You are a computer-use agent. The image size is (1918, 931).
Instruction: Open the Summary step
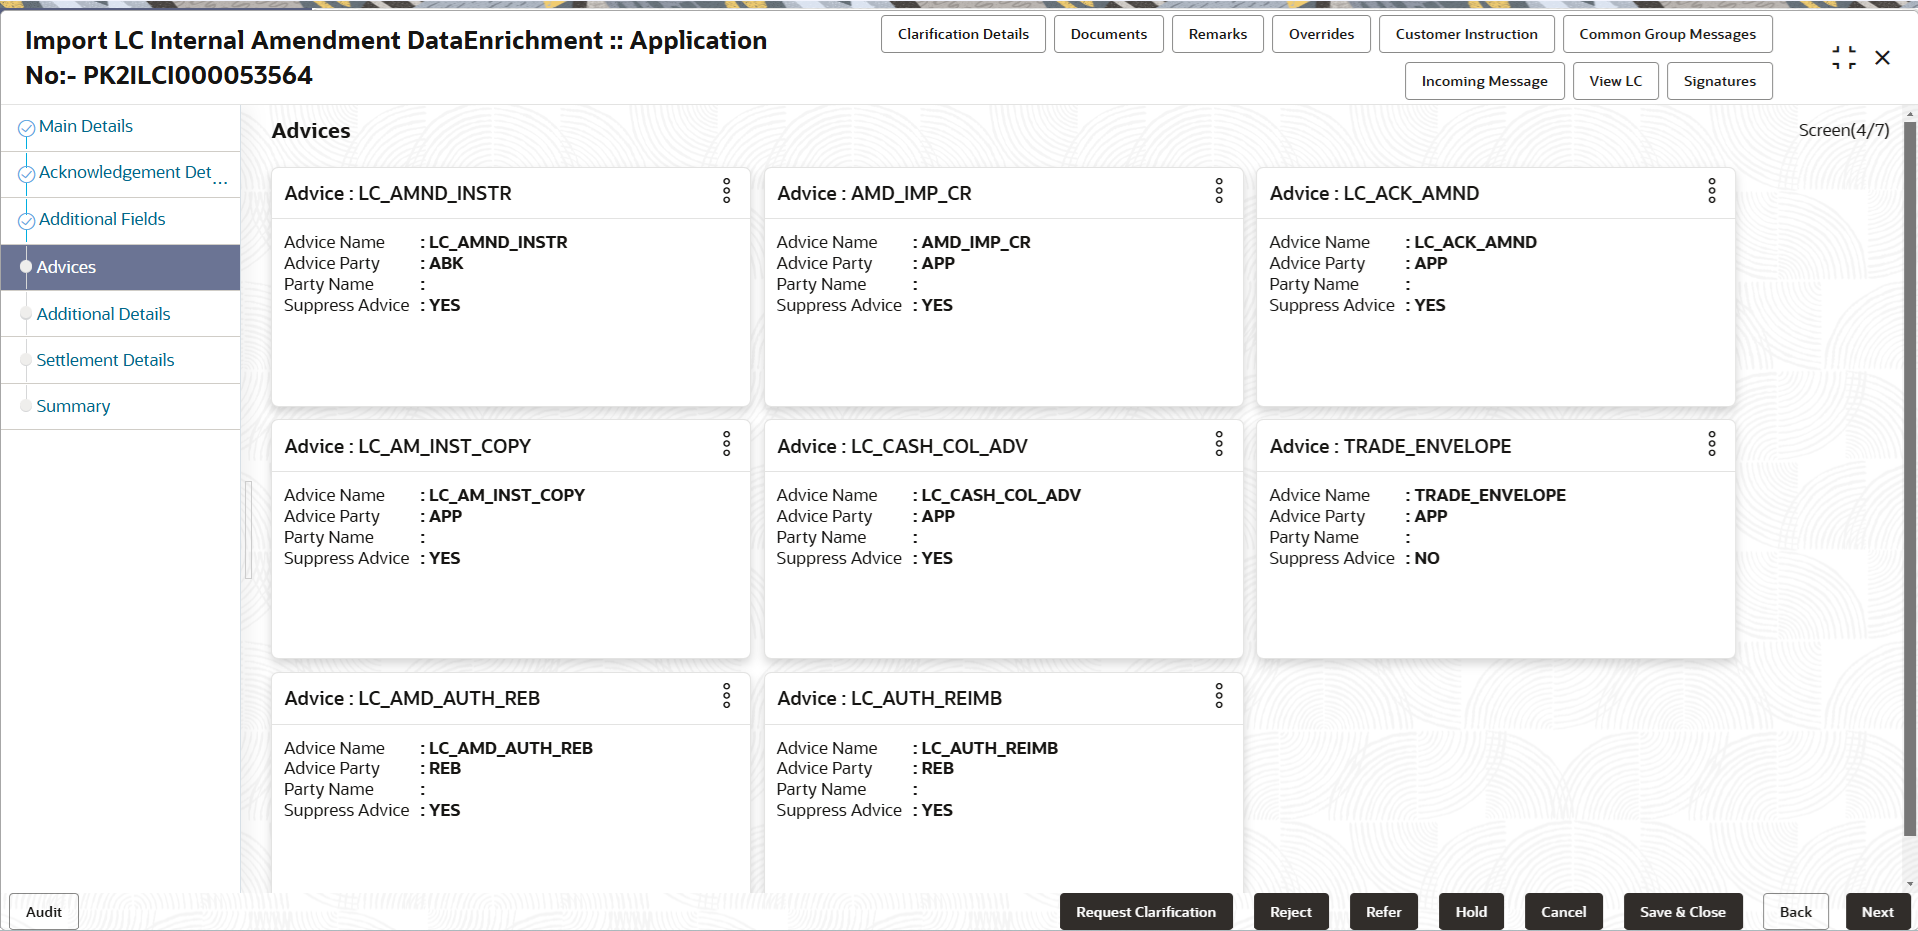tap(73, 406)
